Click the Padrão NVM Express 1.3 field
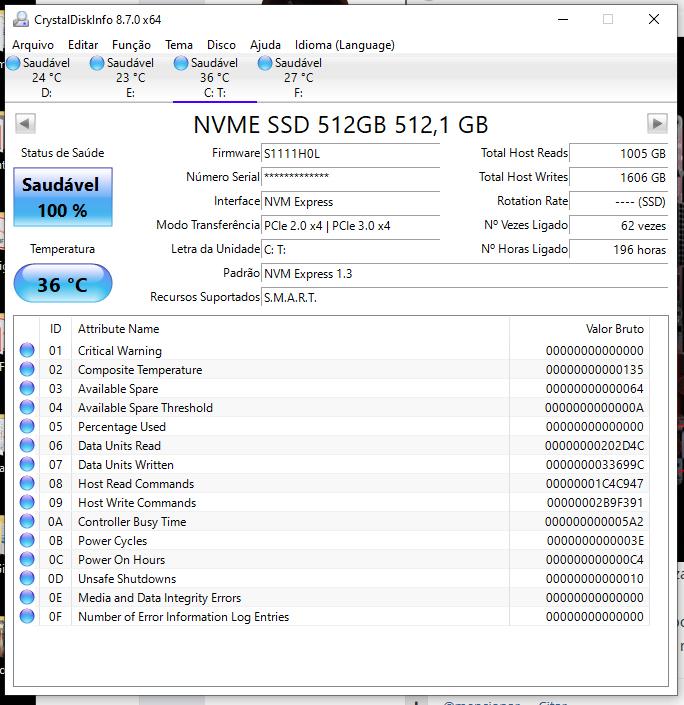 (464, 273)
